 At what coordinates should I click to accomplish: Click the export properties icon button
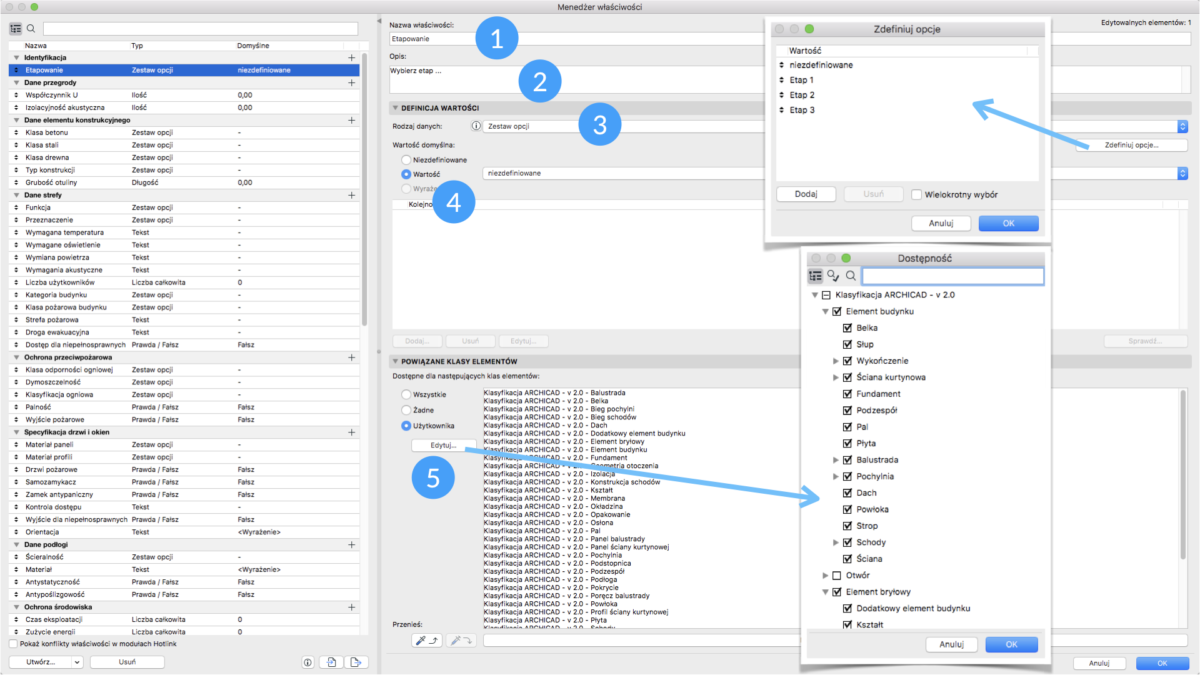(356, 662)
